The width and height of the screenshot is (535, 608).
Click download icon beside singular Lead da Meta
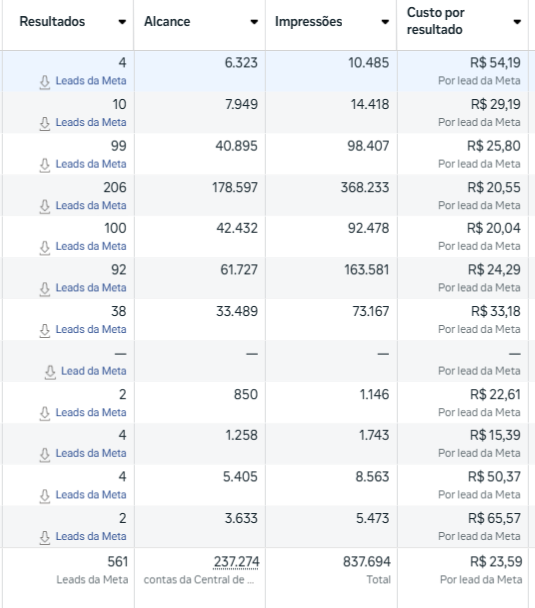point(50,372)
